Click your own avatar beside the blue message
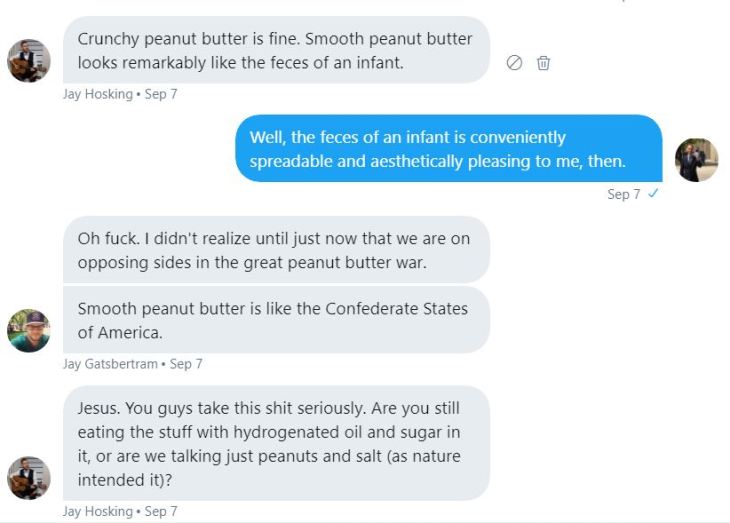Screen dimensions: 730x523 (x=697, y=160)
